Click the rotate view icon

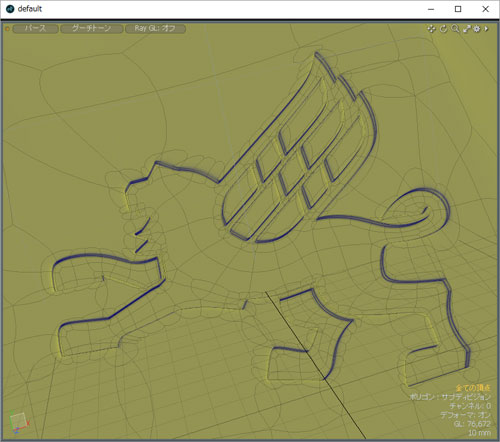[x=443, y=29]
